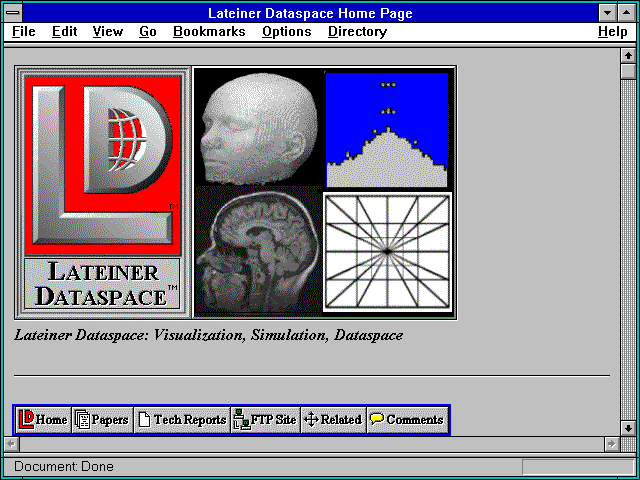
Task: Click the Comments navigation button
Action: pyautogui.click(x=407, y=420)
